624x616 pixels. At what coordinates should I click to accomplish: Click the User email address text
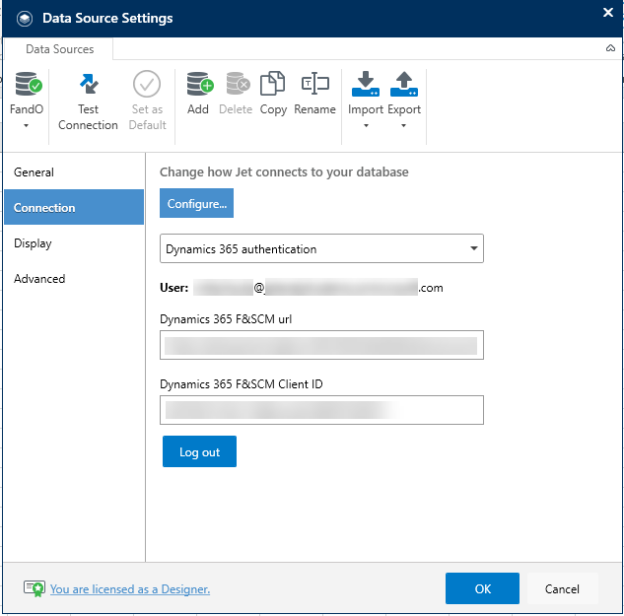coord(318,287)
